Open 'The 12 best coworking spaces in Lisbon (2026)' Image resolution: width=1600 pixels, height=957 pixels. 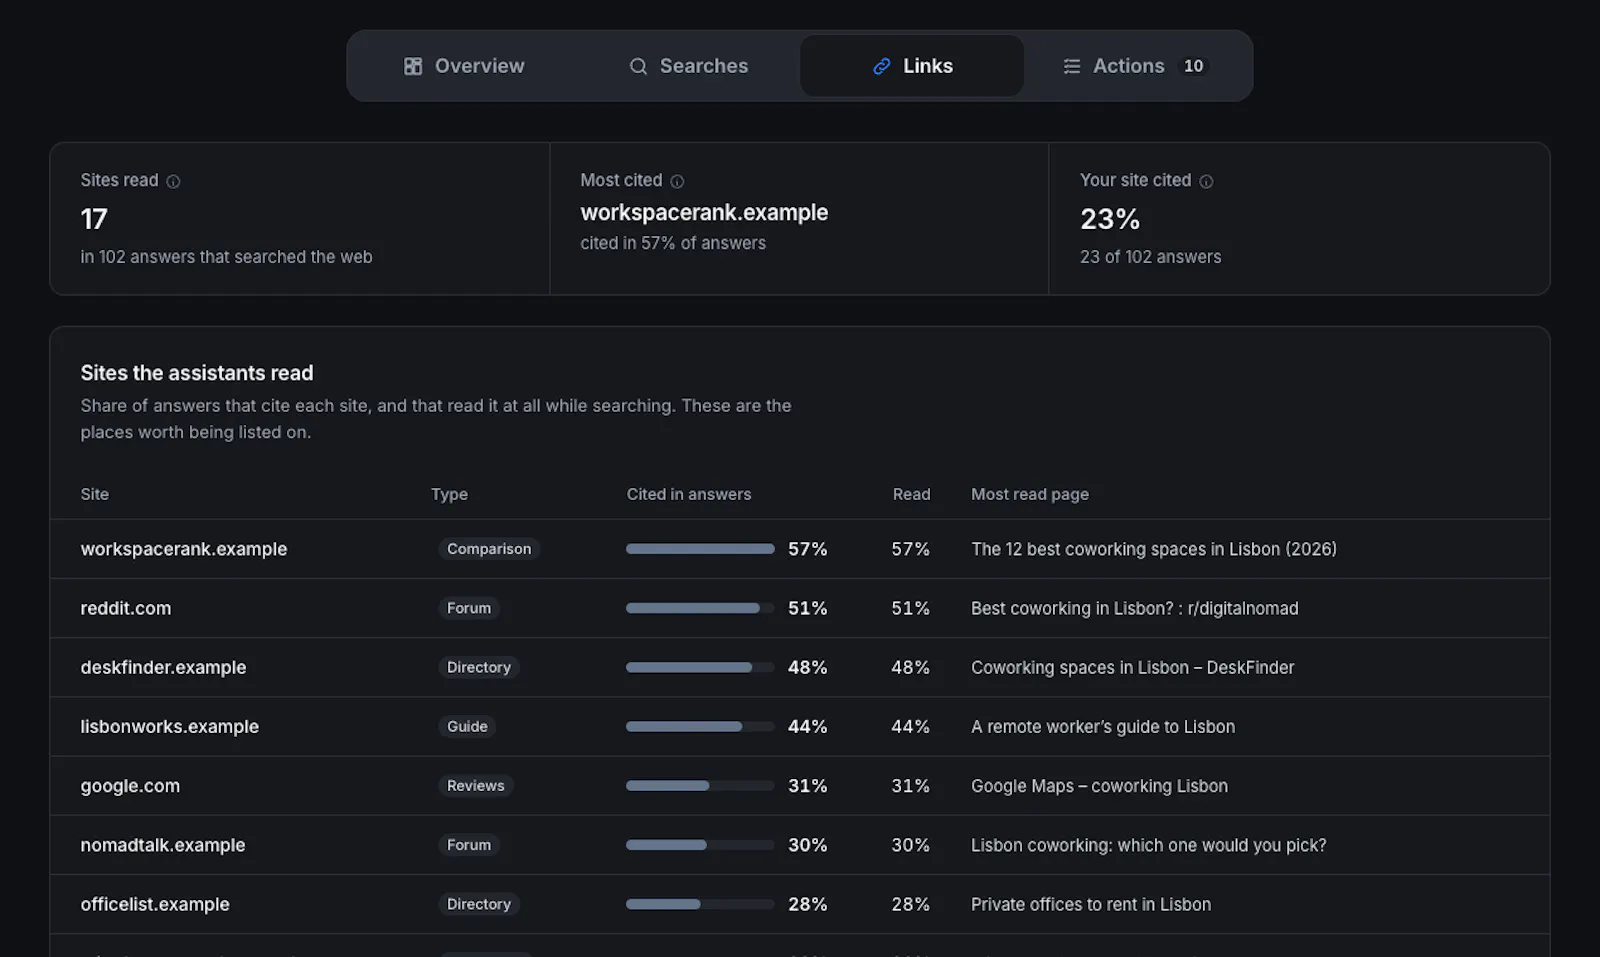pos(1154,549)
